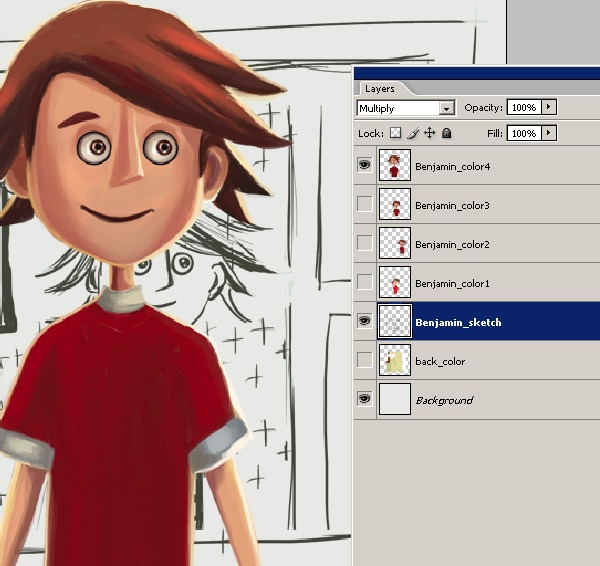The image size is (600, 566).
Task: Hide the Benjamin_sketch layer
Action: (x=364, y=321)
